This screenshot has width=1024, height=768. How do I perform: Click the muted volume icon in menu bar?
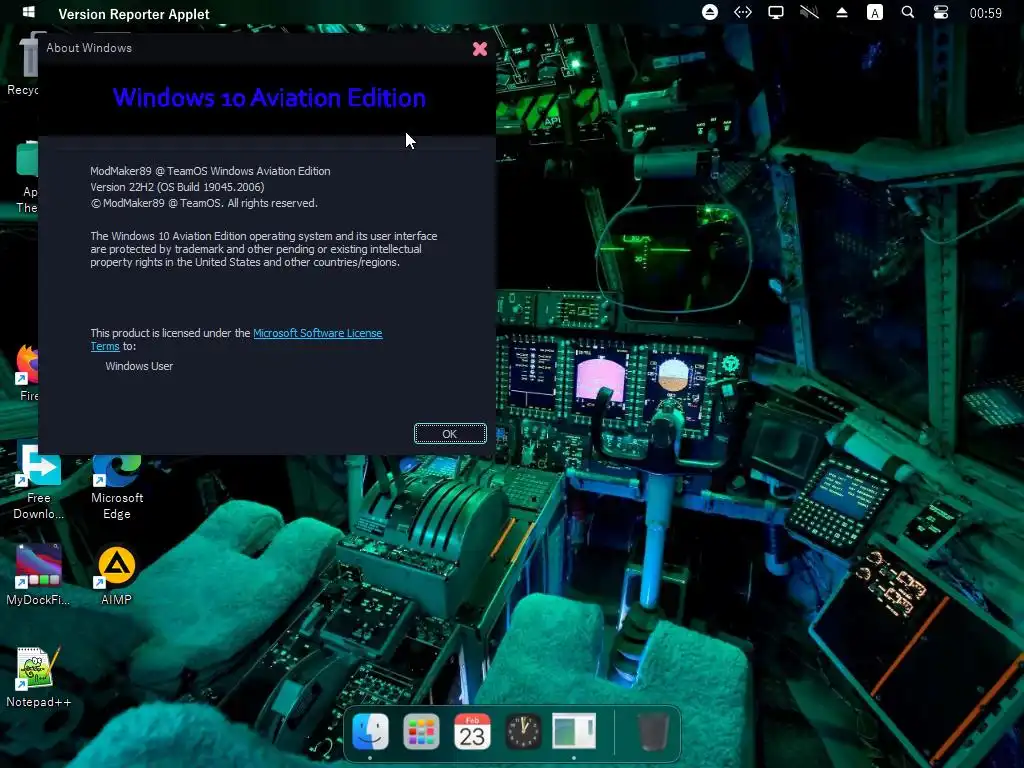pyautogui.click(x=809, y=12)
